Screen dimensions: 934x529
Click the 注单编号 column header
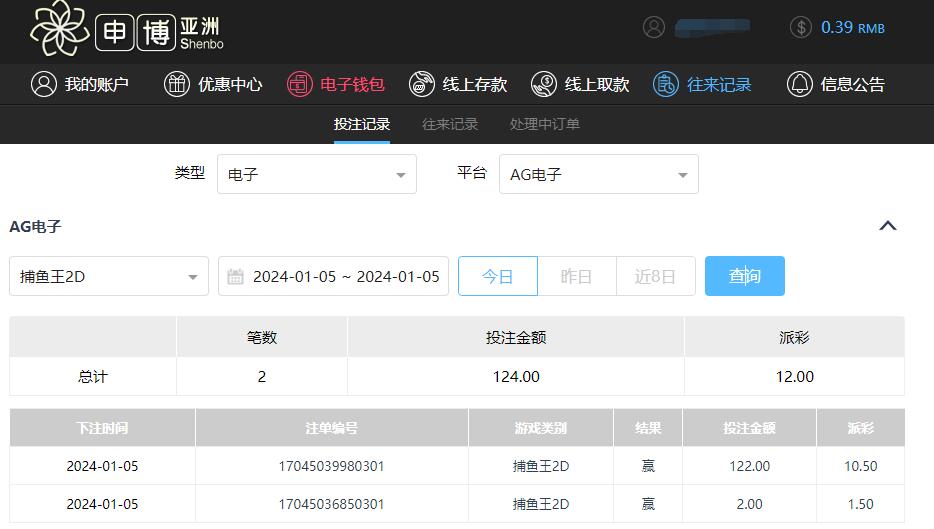tap(332, 428)
